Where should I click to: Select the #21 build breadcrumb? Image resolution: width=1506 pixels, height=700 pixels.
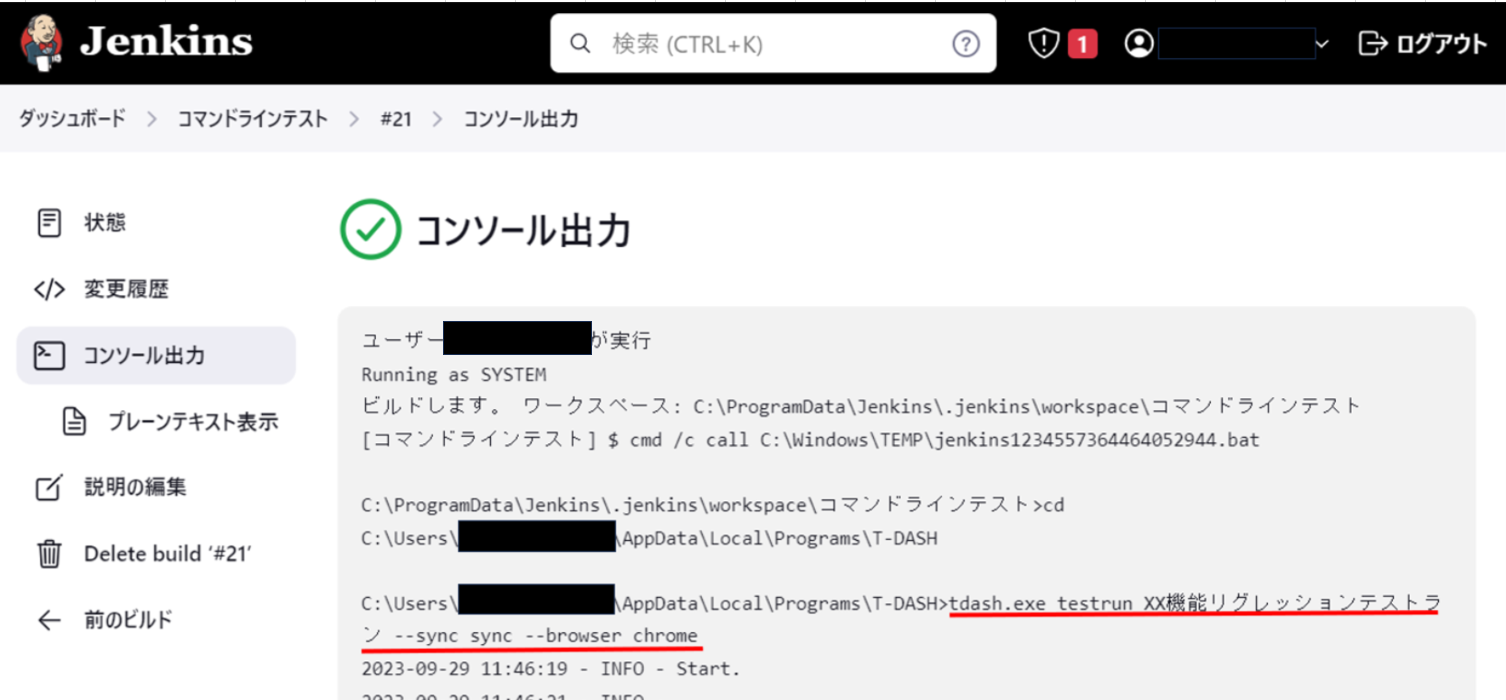(x=396, y=118)
